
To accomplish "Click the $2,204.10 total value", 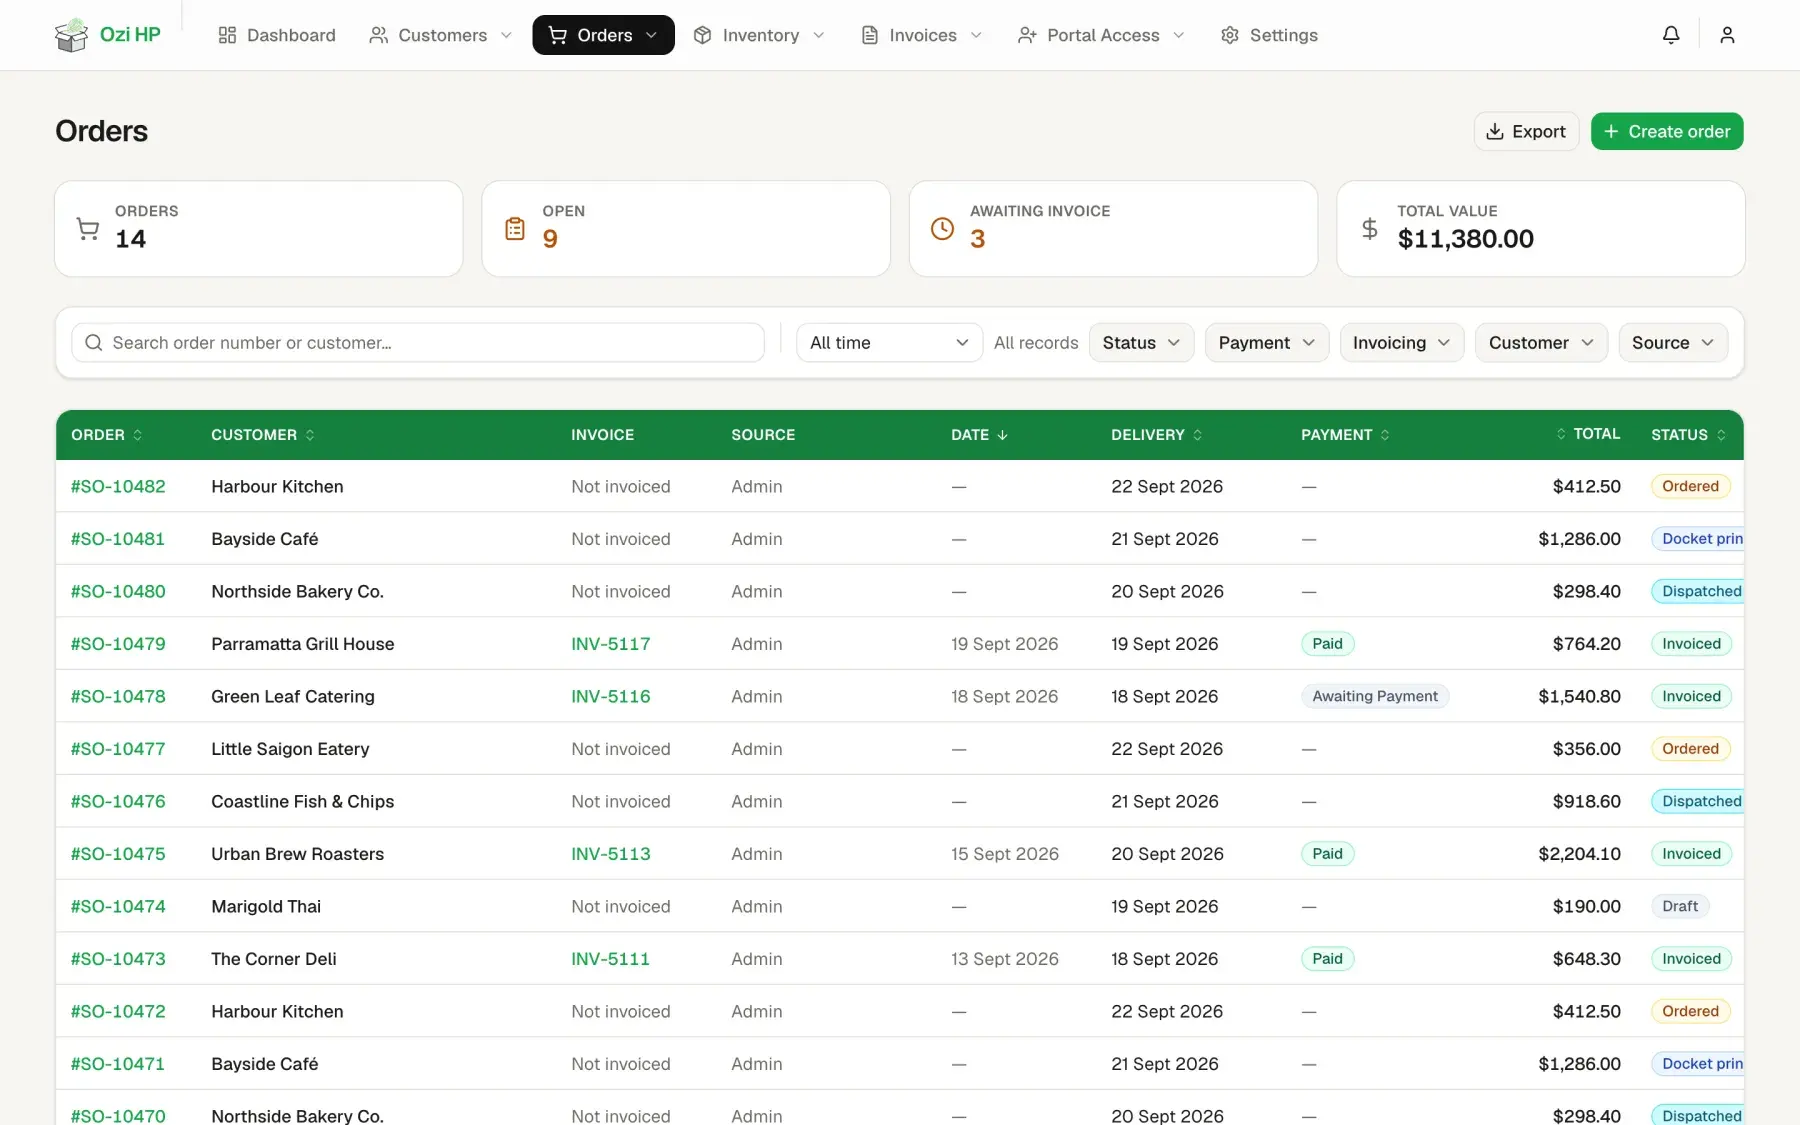I will (x=1579, y=854).
